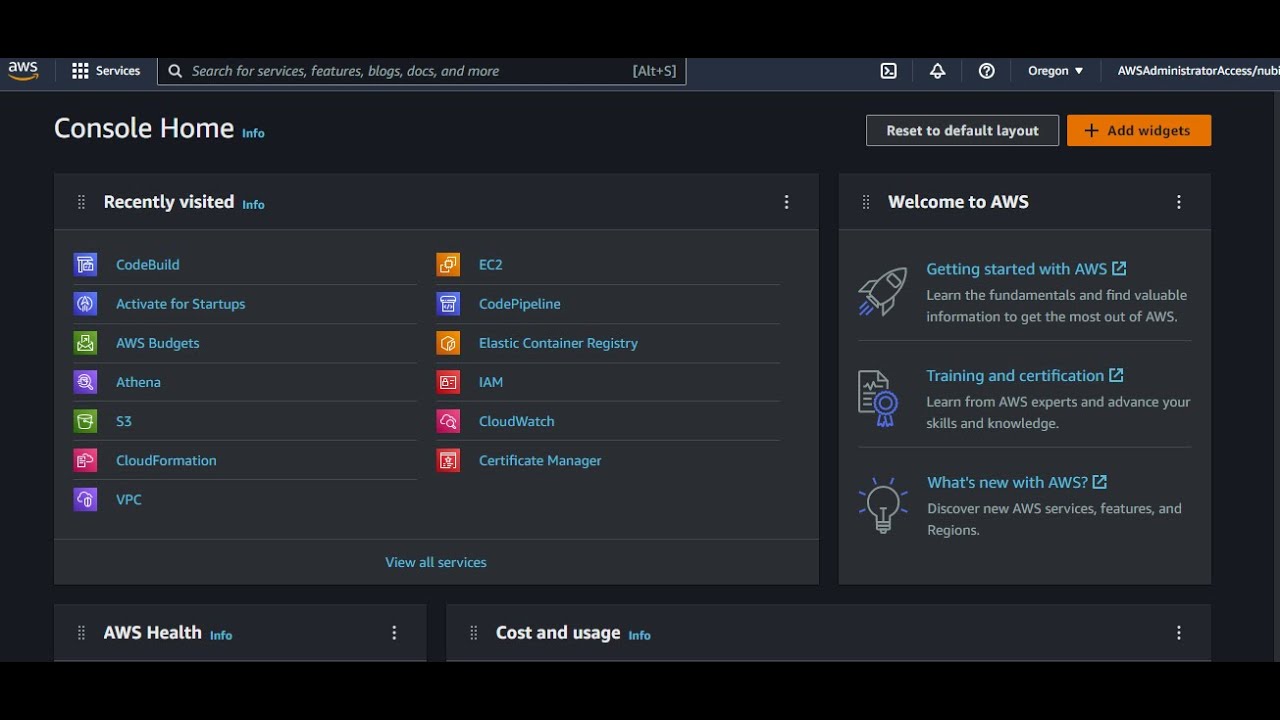
Task: Open the EC2 text link
Action: point(491,265)
